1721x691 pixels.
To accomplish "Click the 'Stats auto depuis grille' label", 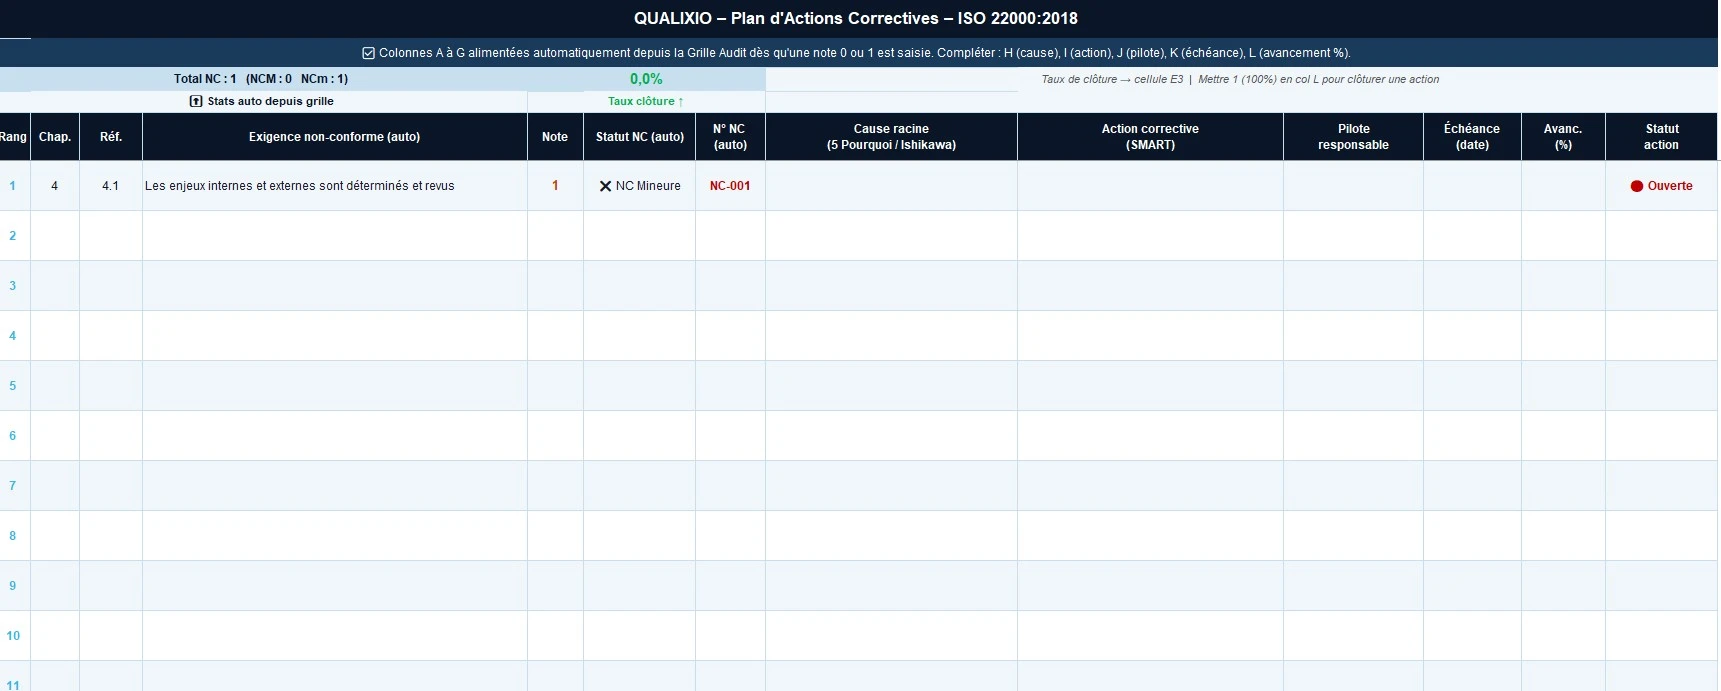I will point(271,101).
